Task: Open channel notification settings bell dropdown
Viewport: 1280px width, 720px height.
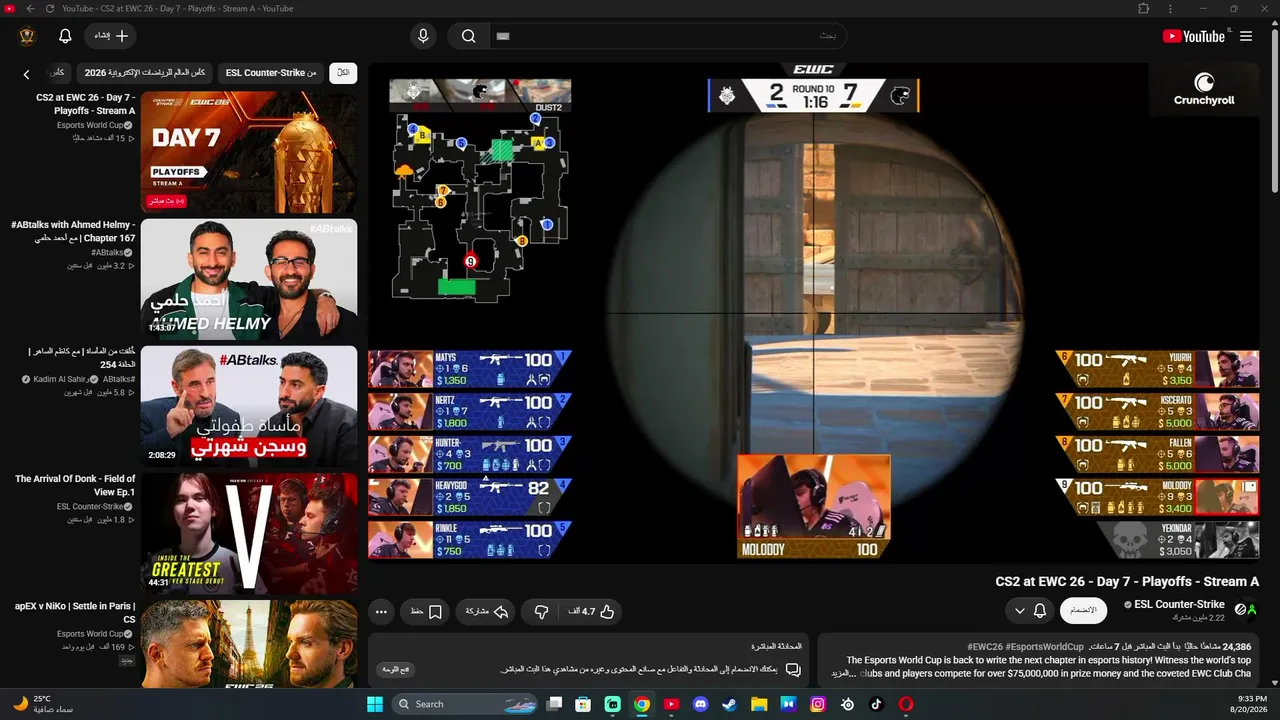Action: (x=1030, y=610)
